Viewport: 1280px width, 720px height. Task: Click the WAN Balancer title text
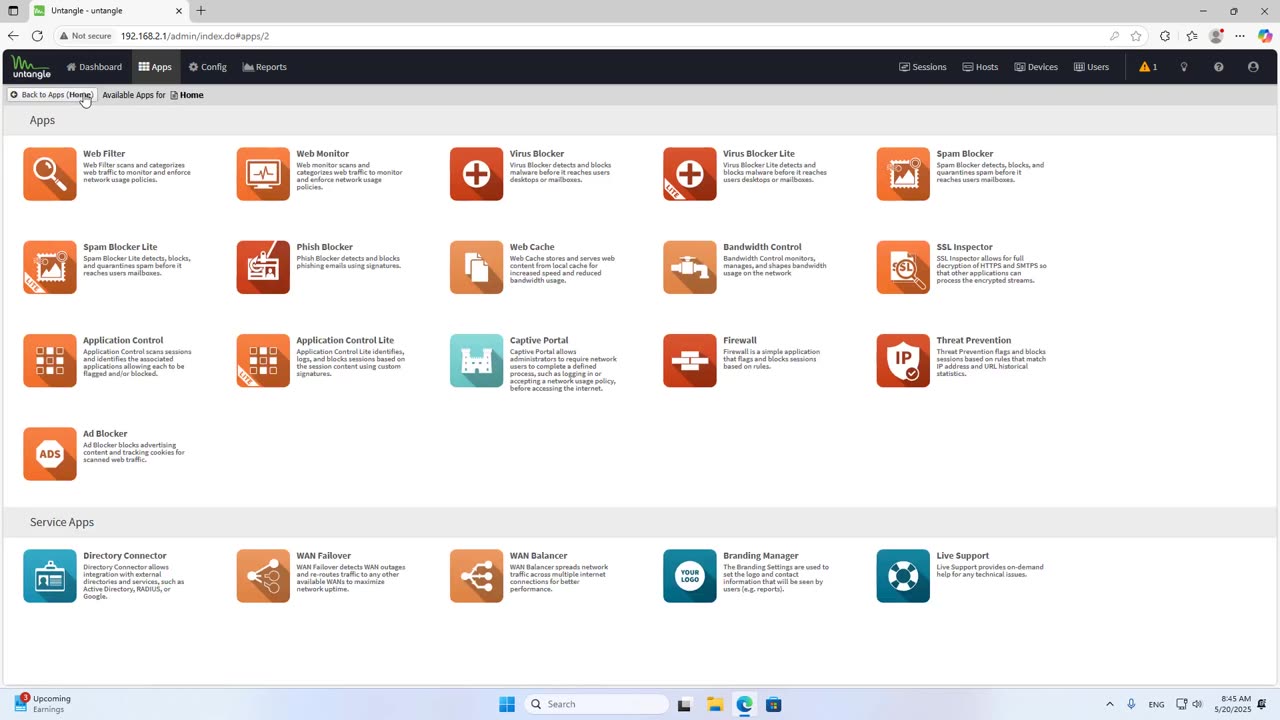(x=538, y=556)
